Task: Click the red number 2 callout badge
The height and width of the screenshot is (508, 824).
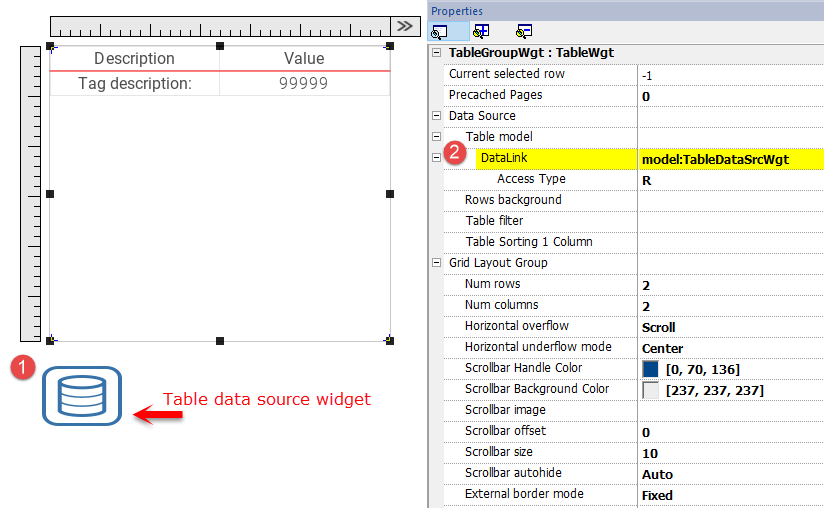Action: (455, 153)
